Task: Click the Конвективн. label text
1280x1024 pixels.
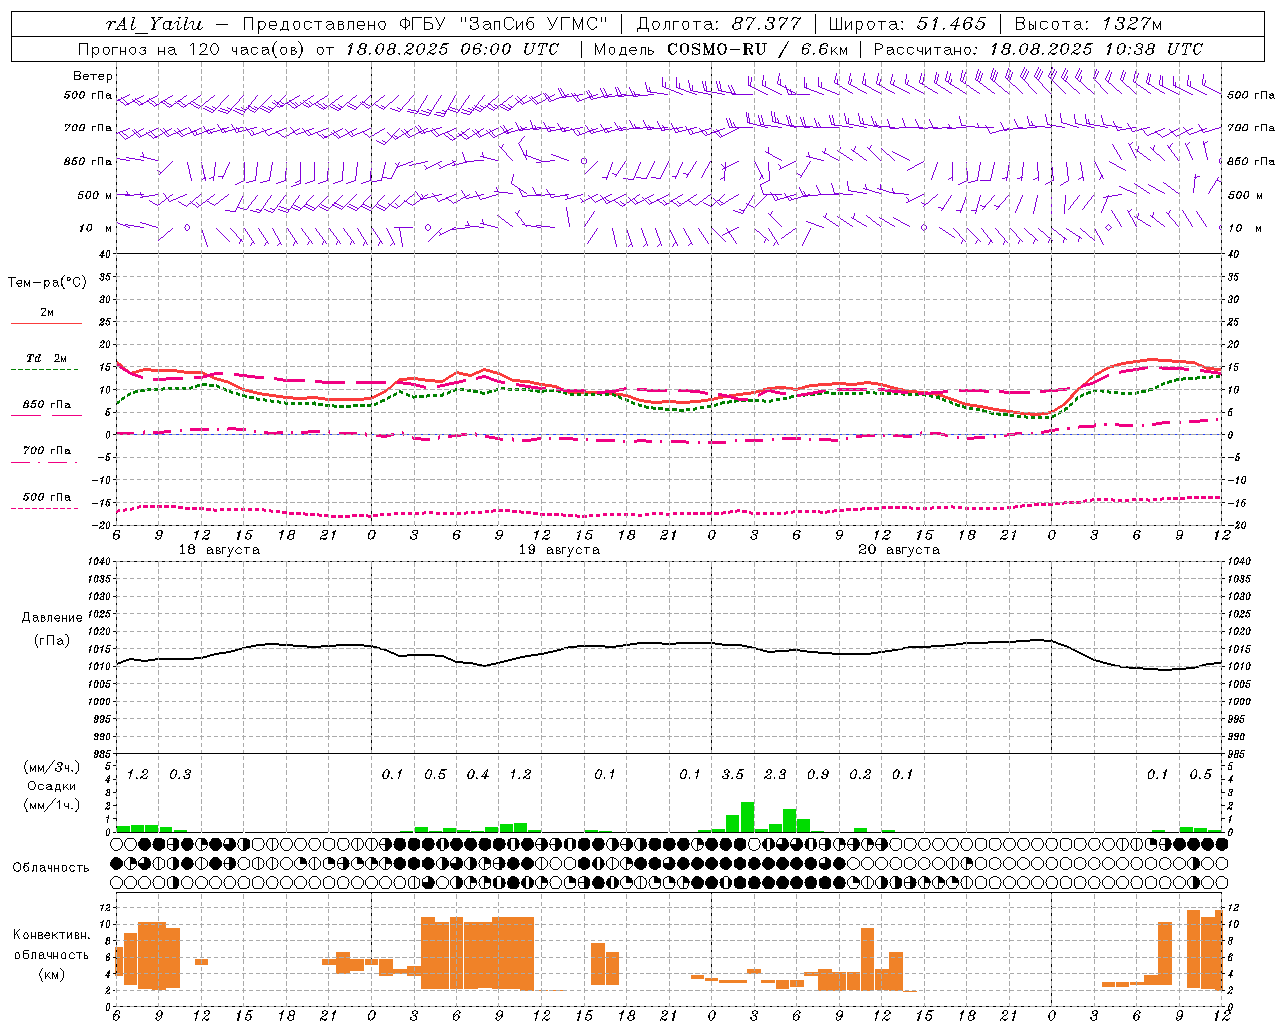Action: (x=52, y=935)
